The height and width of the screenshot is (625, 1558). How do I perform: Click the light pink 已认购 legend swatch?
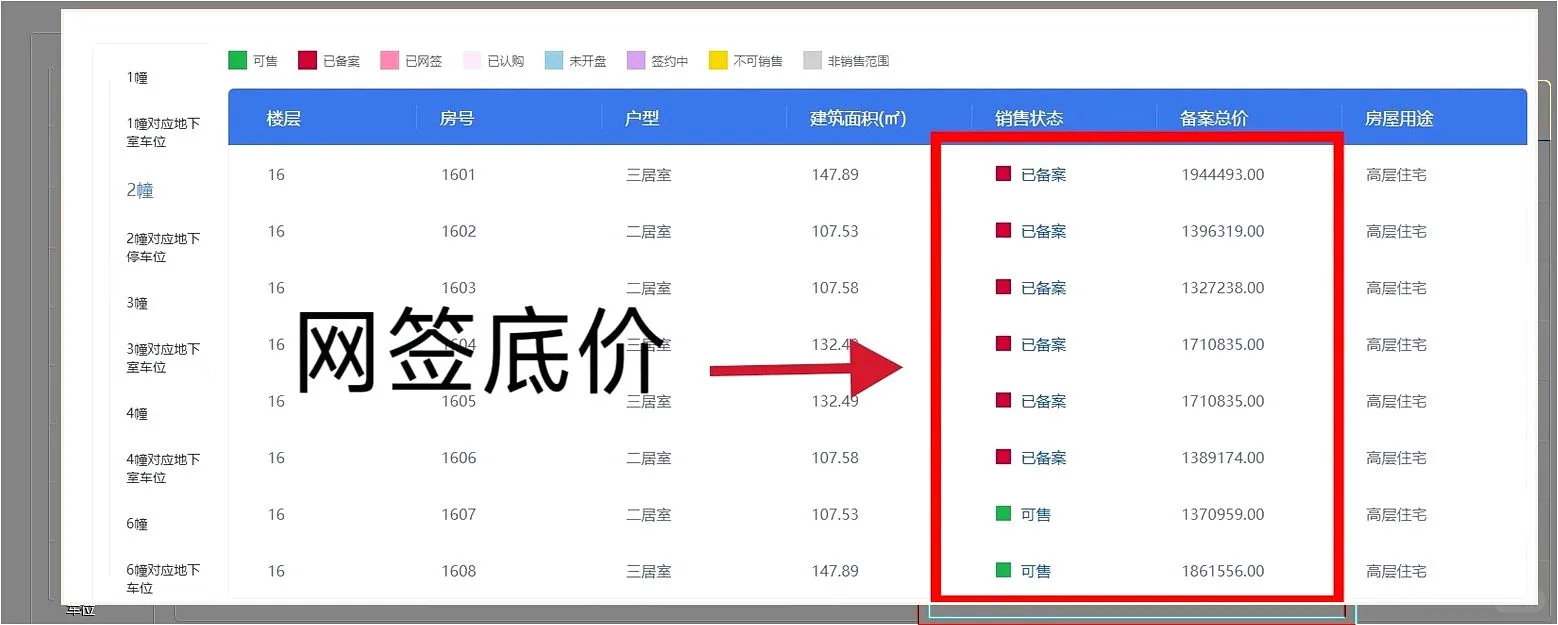pyautogui.click(x=472, y=60)
